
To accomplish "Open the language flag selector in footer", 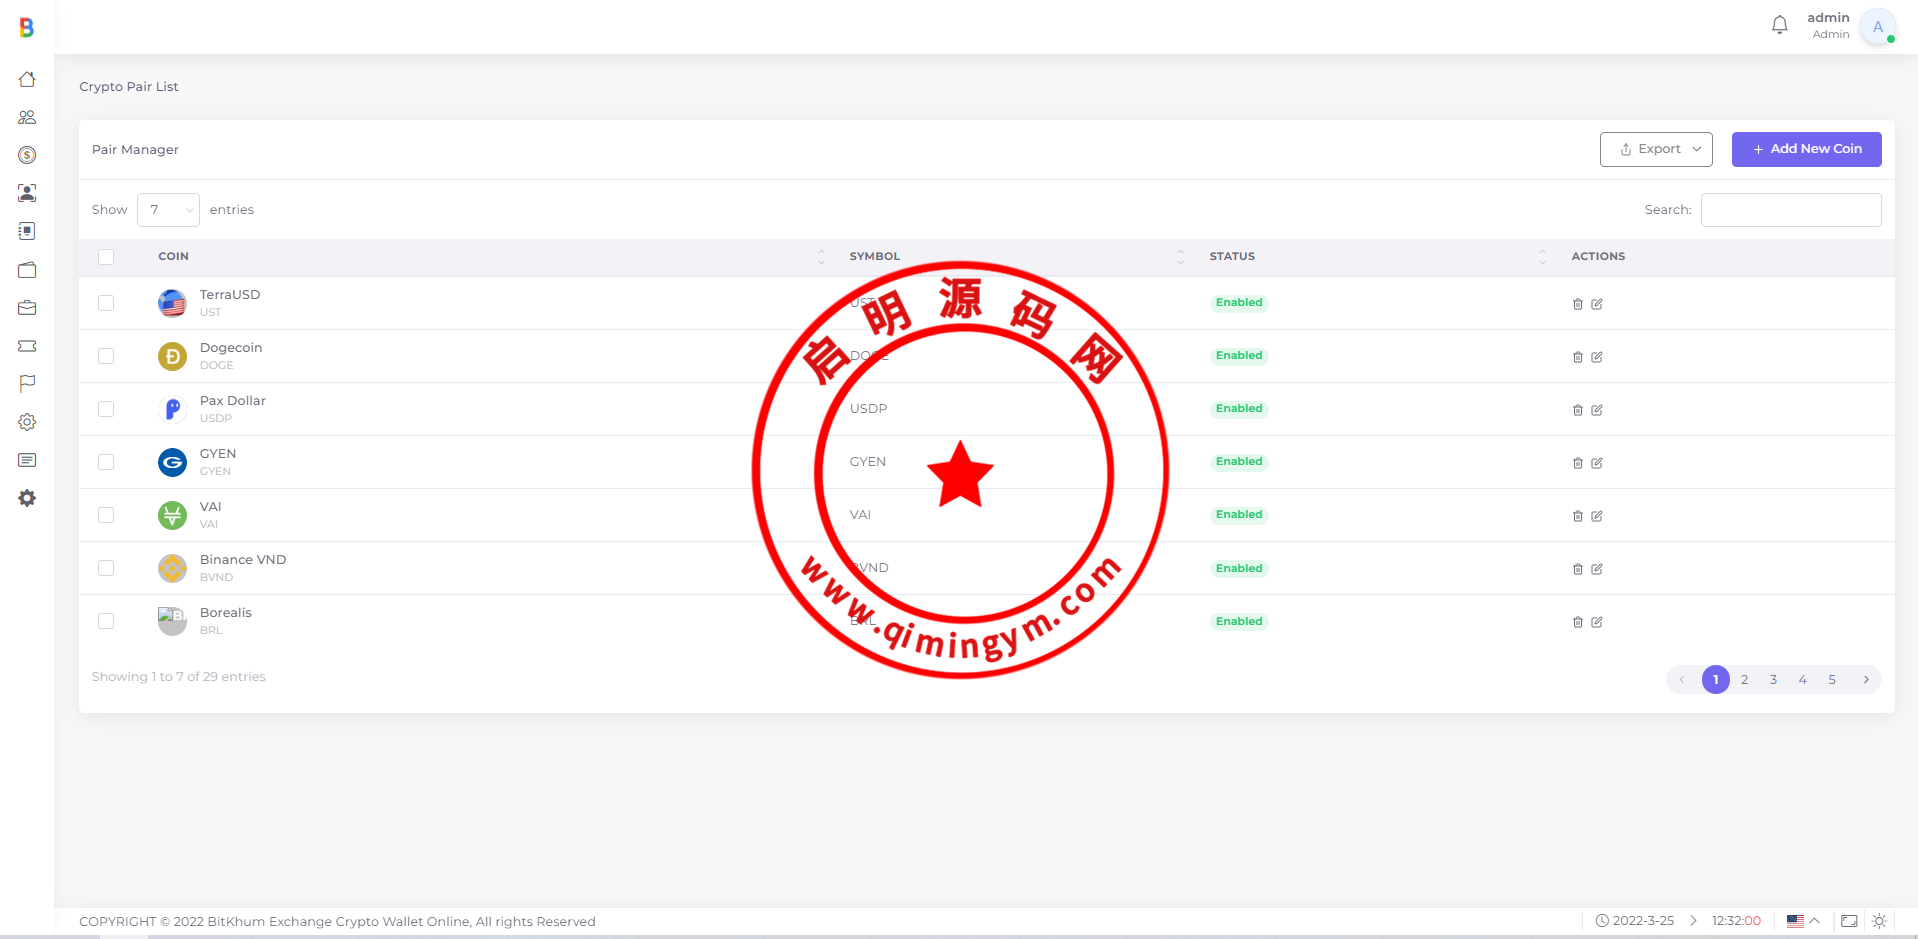I will point(1802,921).
